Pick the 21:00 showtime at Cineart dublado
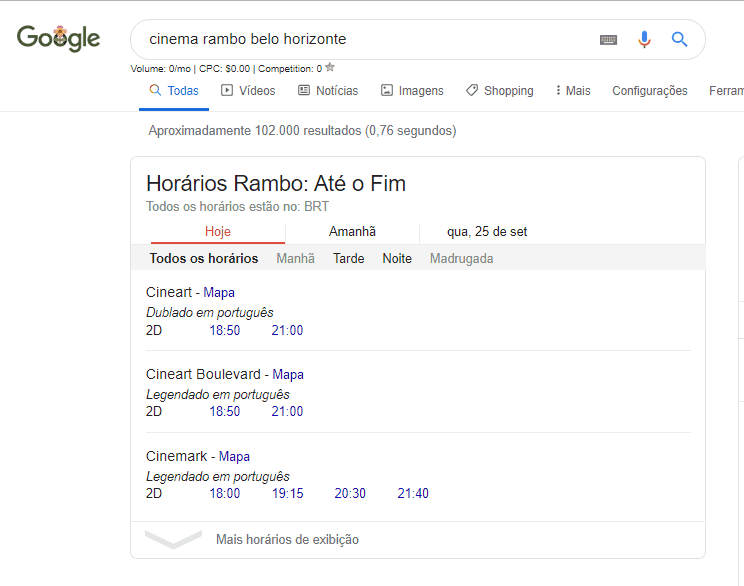Viewport: 744px width, 586px height. pyautogui.click(x=287, y=330)
